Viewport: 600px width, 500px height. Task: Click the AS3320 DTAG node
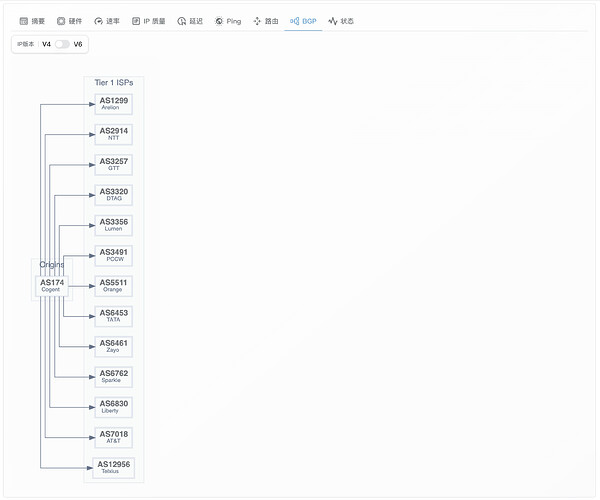pyautogui.click(x=114, y=195)
